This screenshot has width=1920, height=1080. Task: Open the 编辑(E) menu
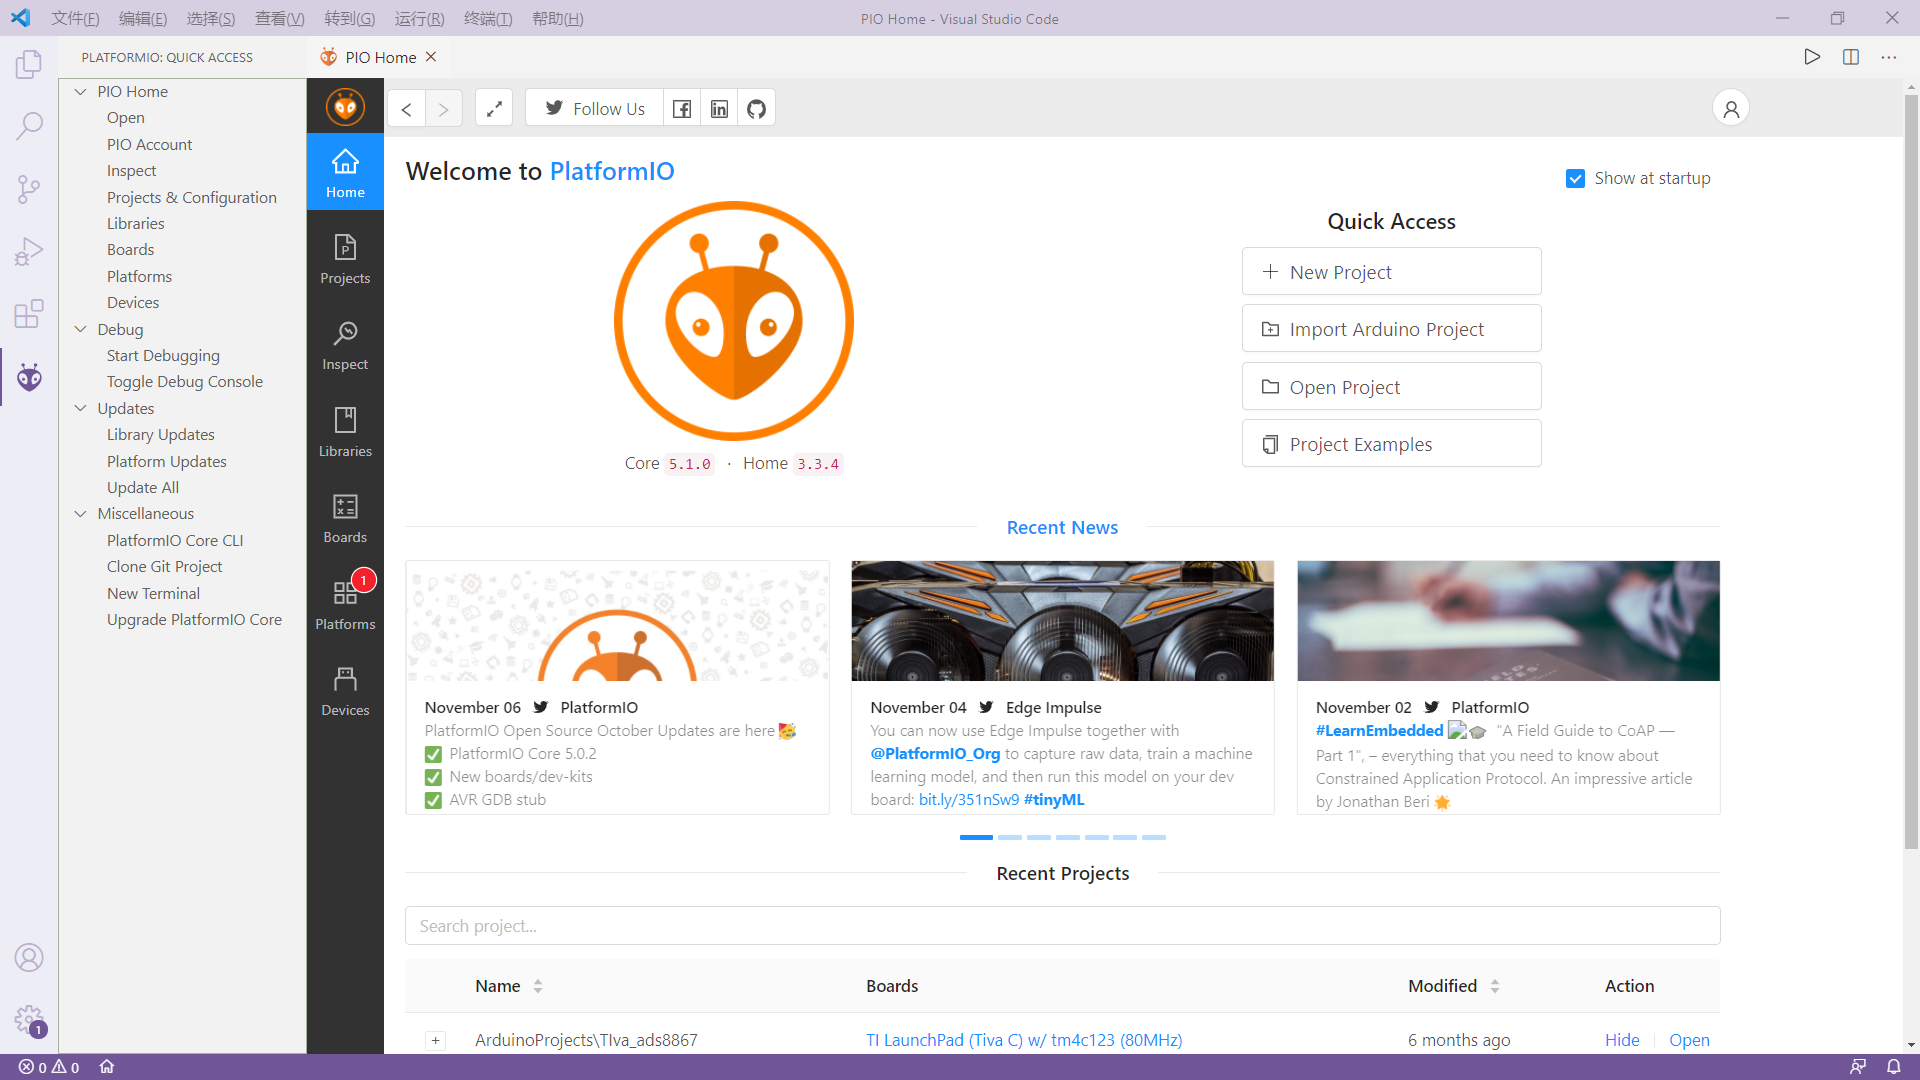[x=143, y=18]
